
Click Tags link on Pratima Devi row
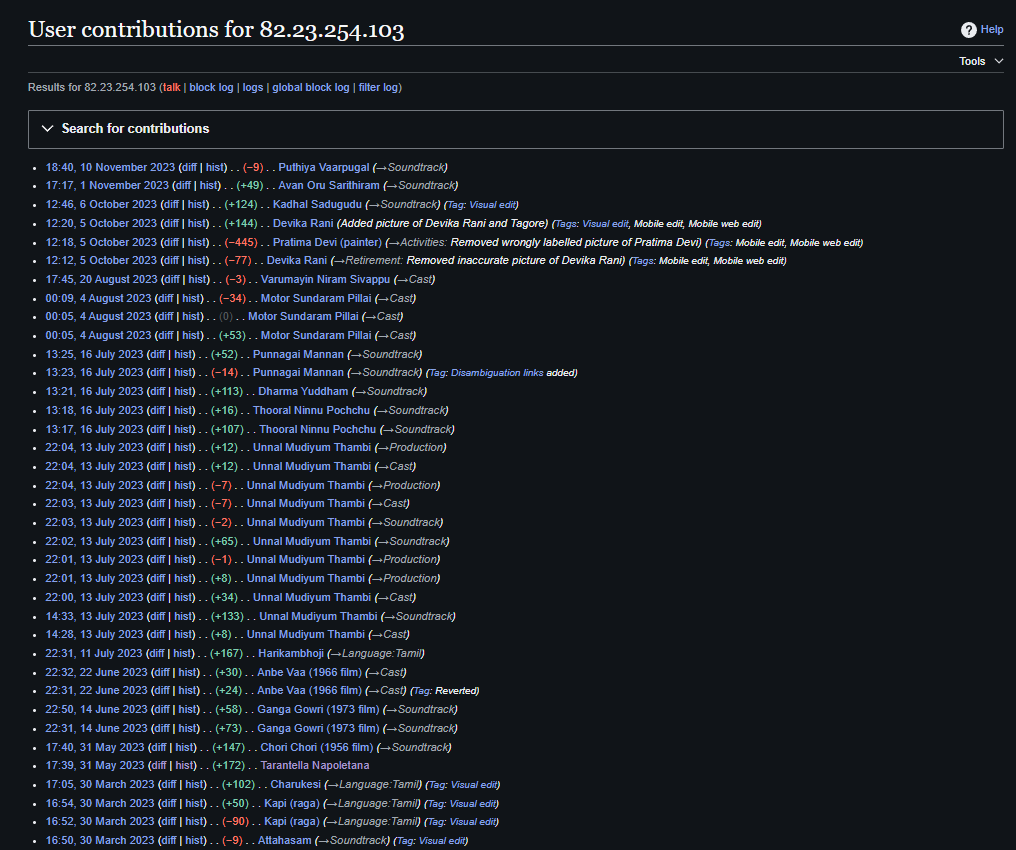[719, 243]
